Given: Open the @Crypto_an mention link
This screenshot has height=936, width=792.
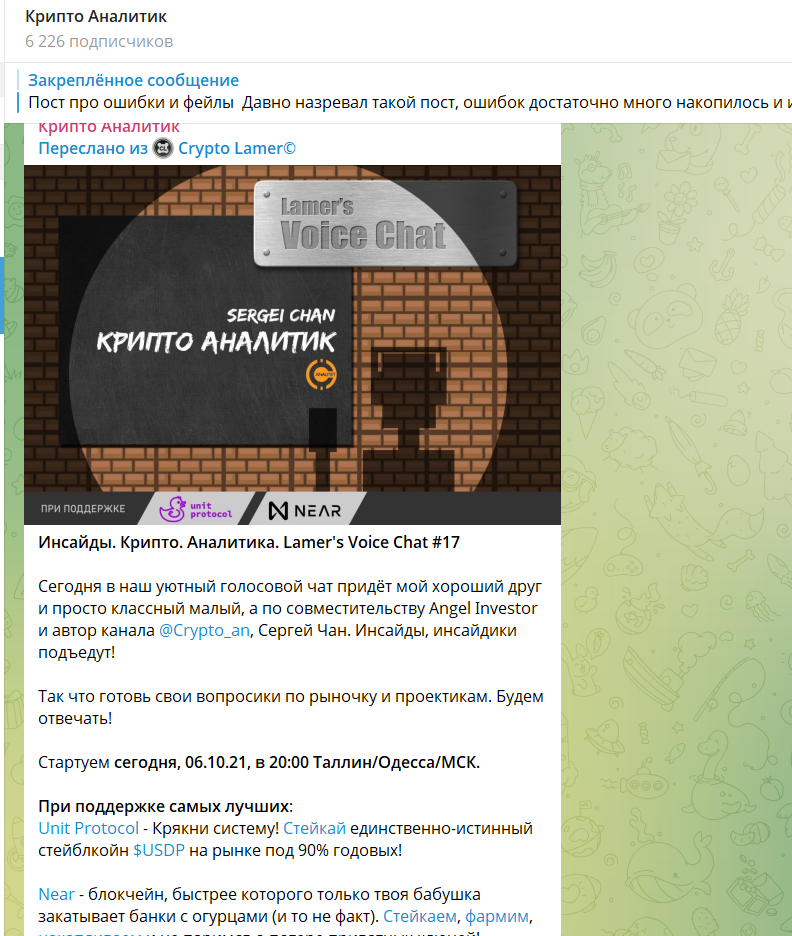Looking at the screenshot, I should pos(204,630).
